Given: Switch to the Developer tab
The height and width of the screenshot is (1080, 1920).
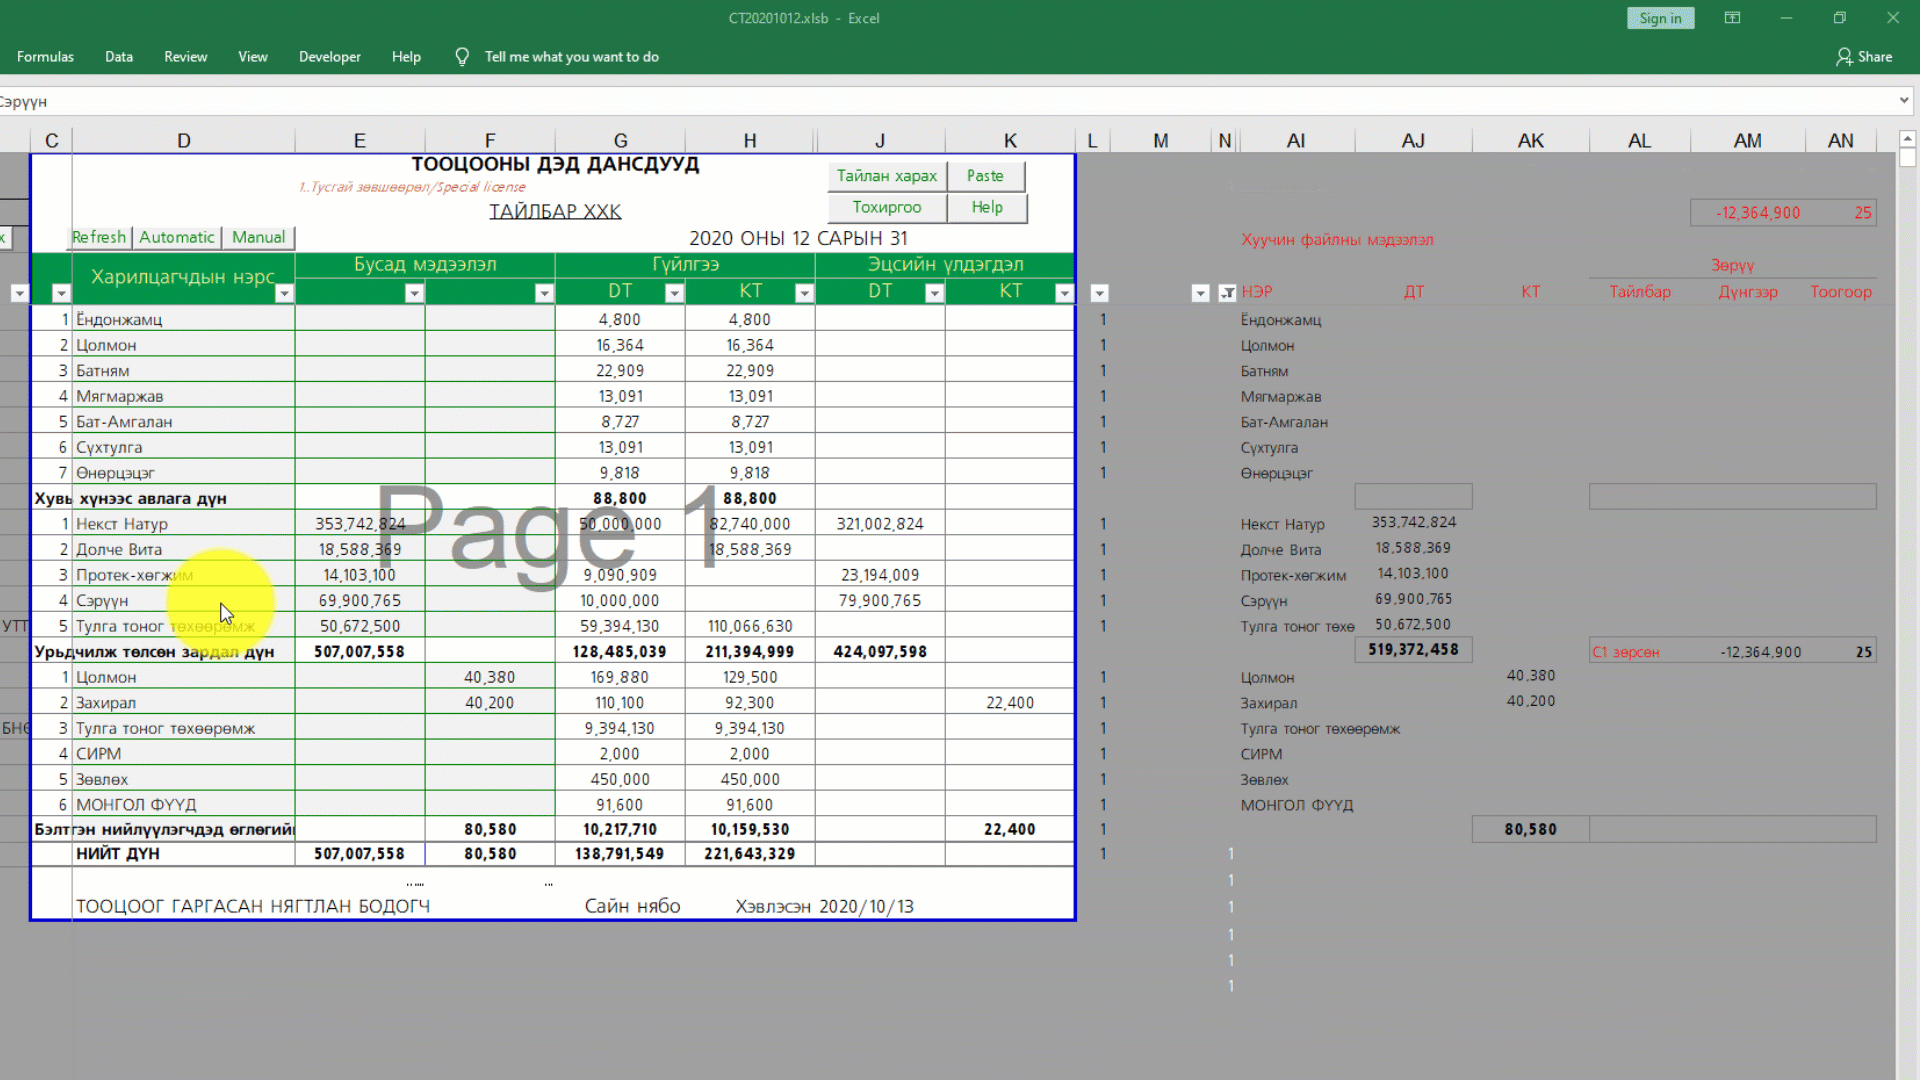Looking at the screenshot, I should (x=329, y=57).
